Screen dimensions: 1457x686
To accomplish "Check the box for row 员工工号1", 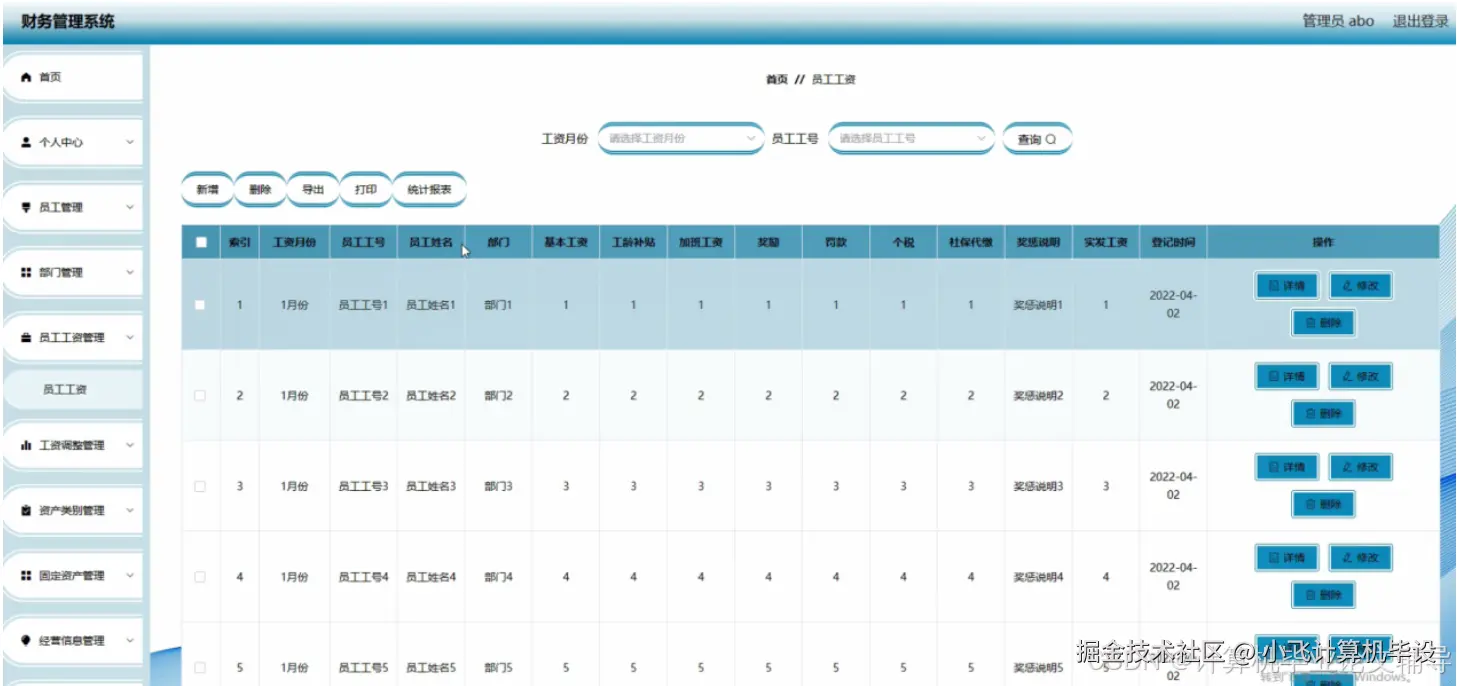I will click(x=200, y=305).
